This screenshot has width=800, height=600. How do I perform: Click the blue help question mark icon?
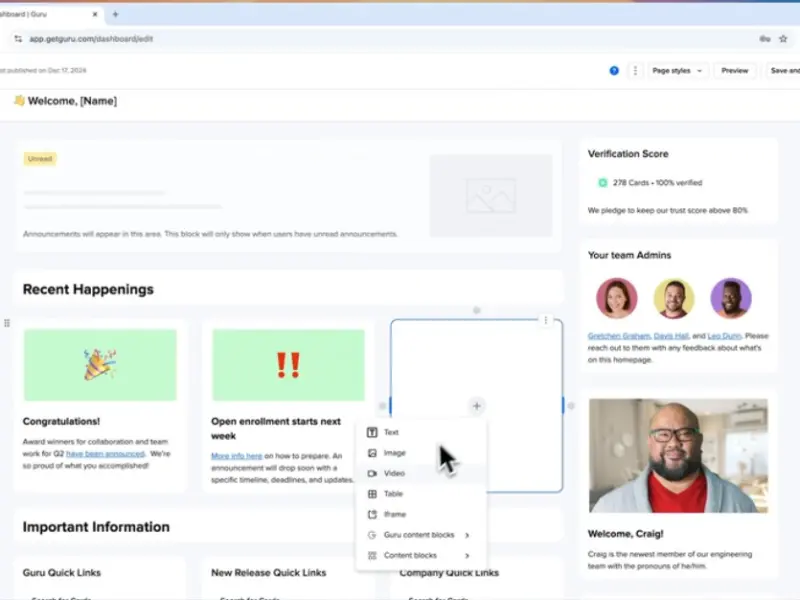point(614,70)
